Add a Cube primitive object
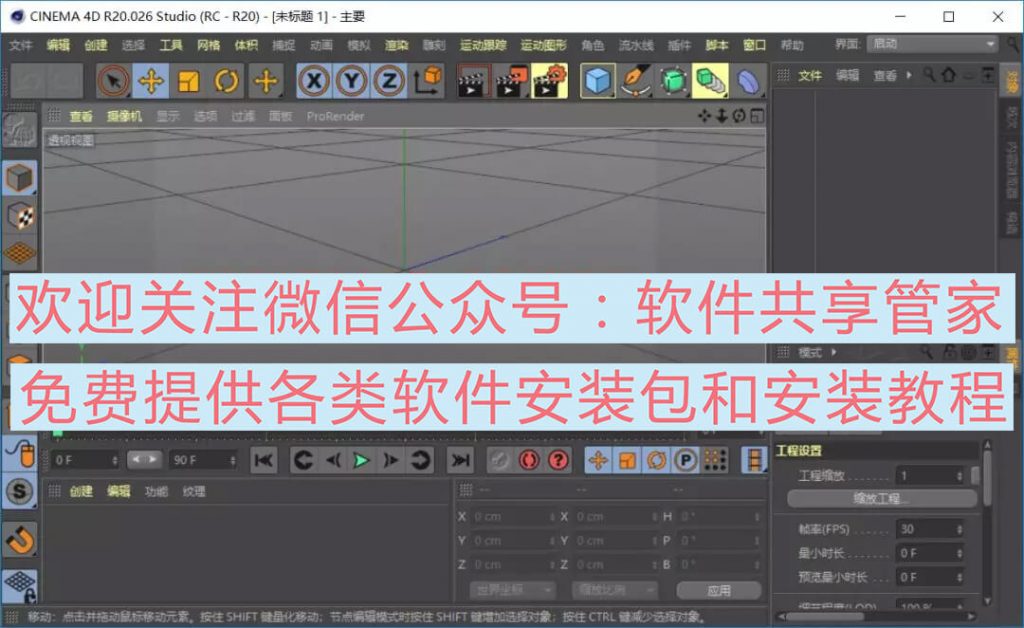This screenshot has height=628, width=1024. pyautogui.click(x=598, y=82)
